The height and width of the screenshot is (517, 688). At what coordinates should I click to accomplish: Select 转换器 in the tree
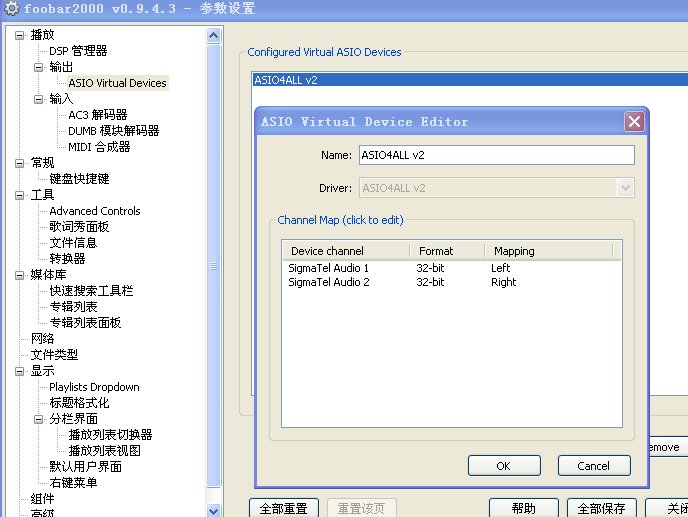67,258
